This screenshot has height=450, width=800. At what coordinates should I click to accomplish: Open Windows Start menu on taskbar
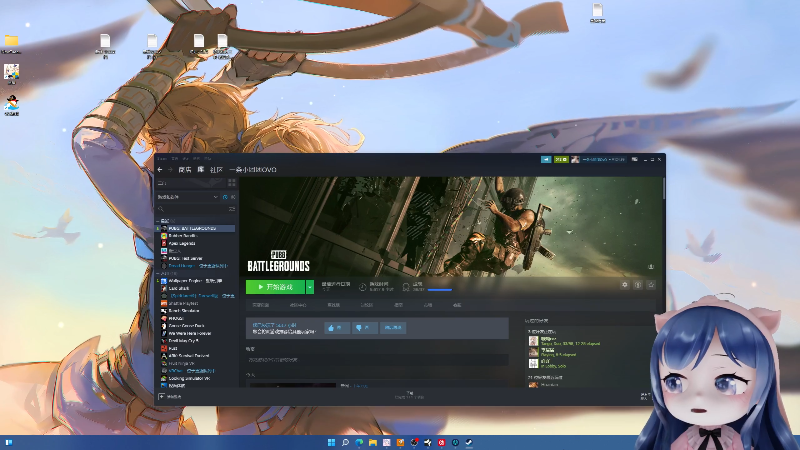(x=331, y=442)
